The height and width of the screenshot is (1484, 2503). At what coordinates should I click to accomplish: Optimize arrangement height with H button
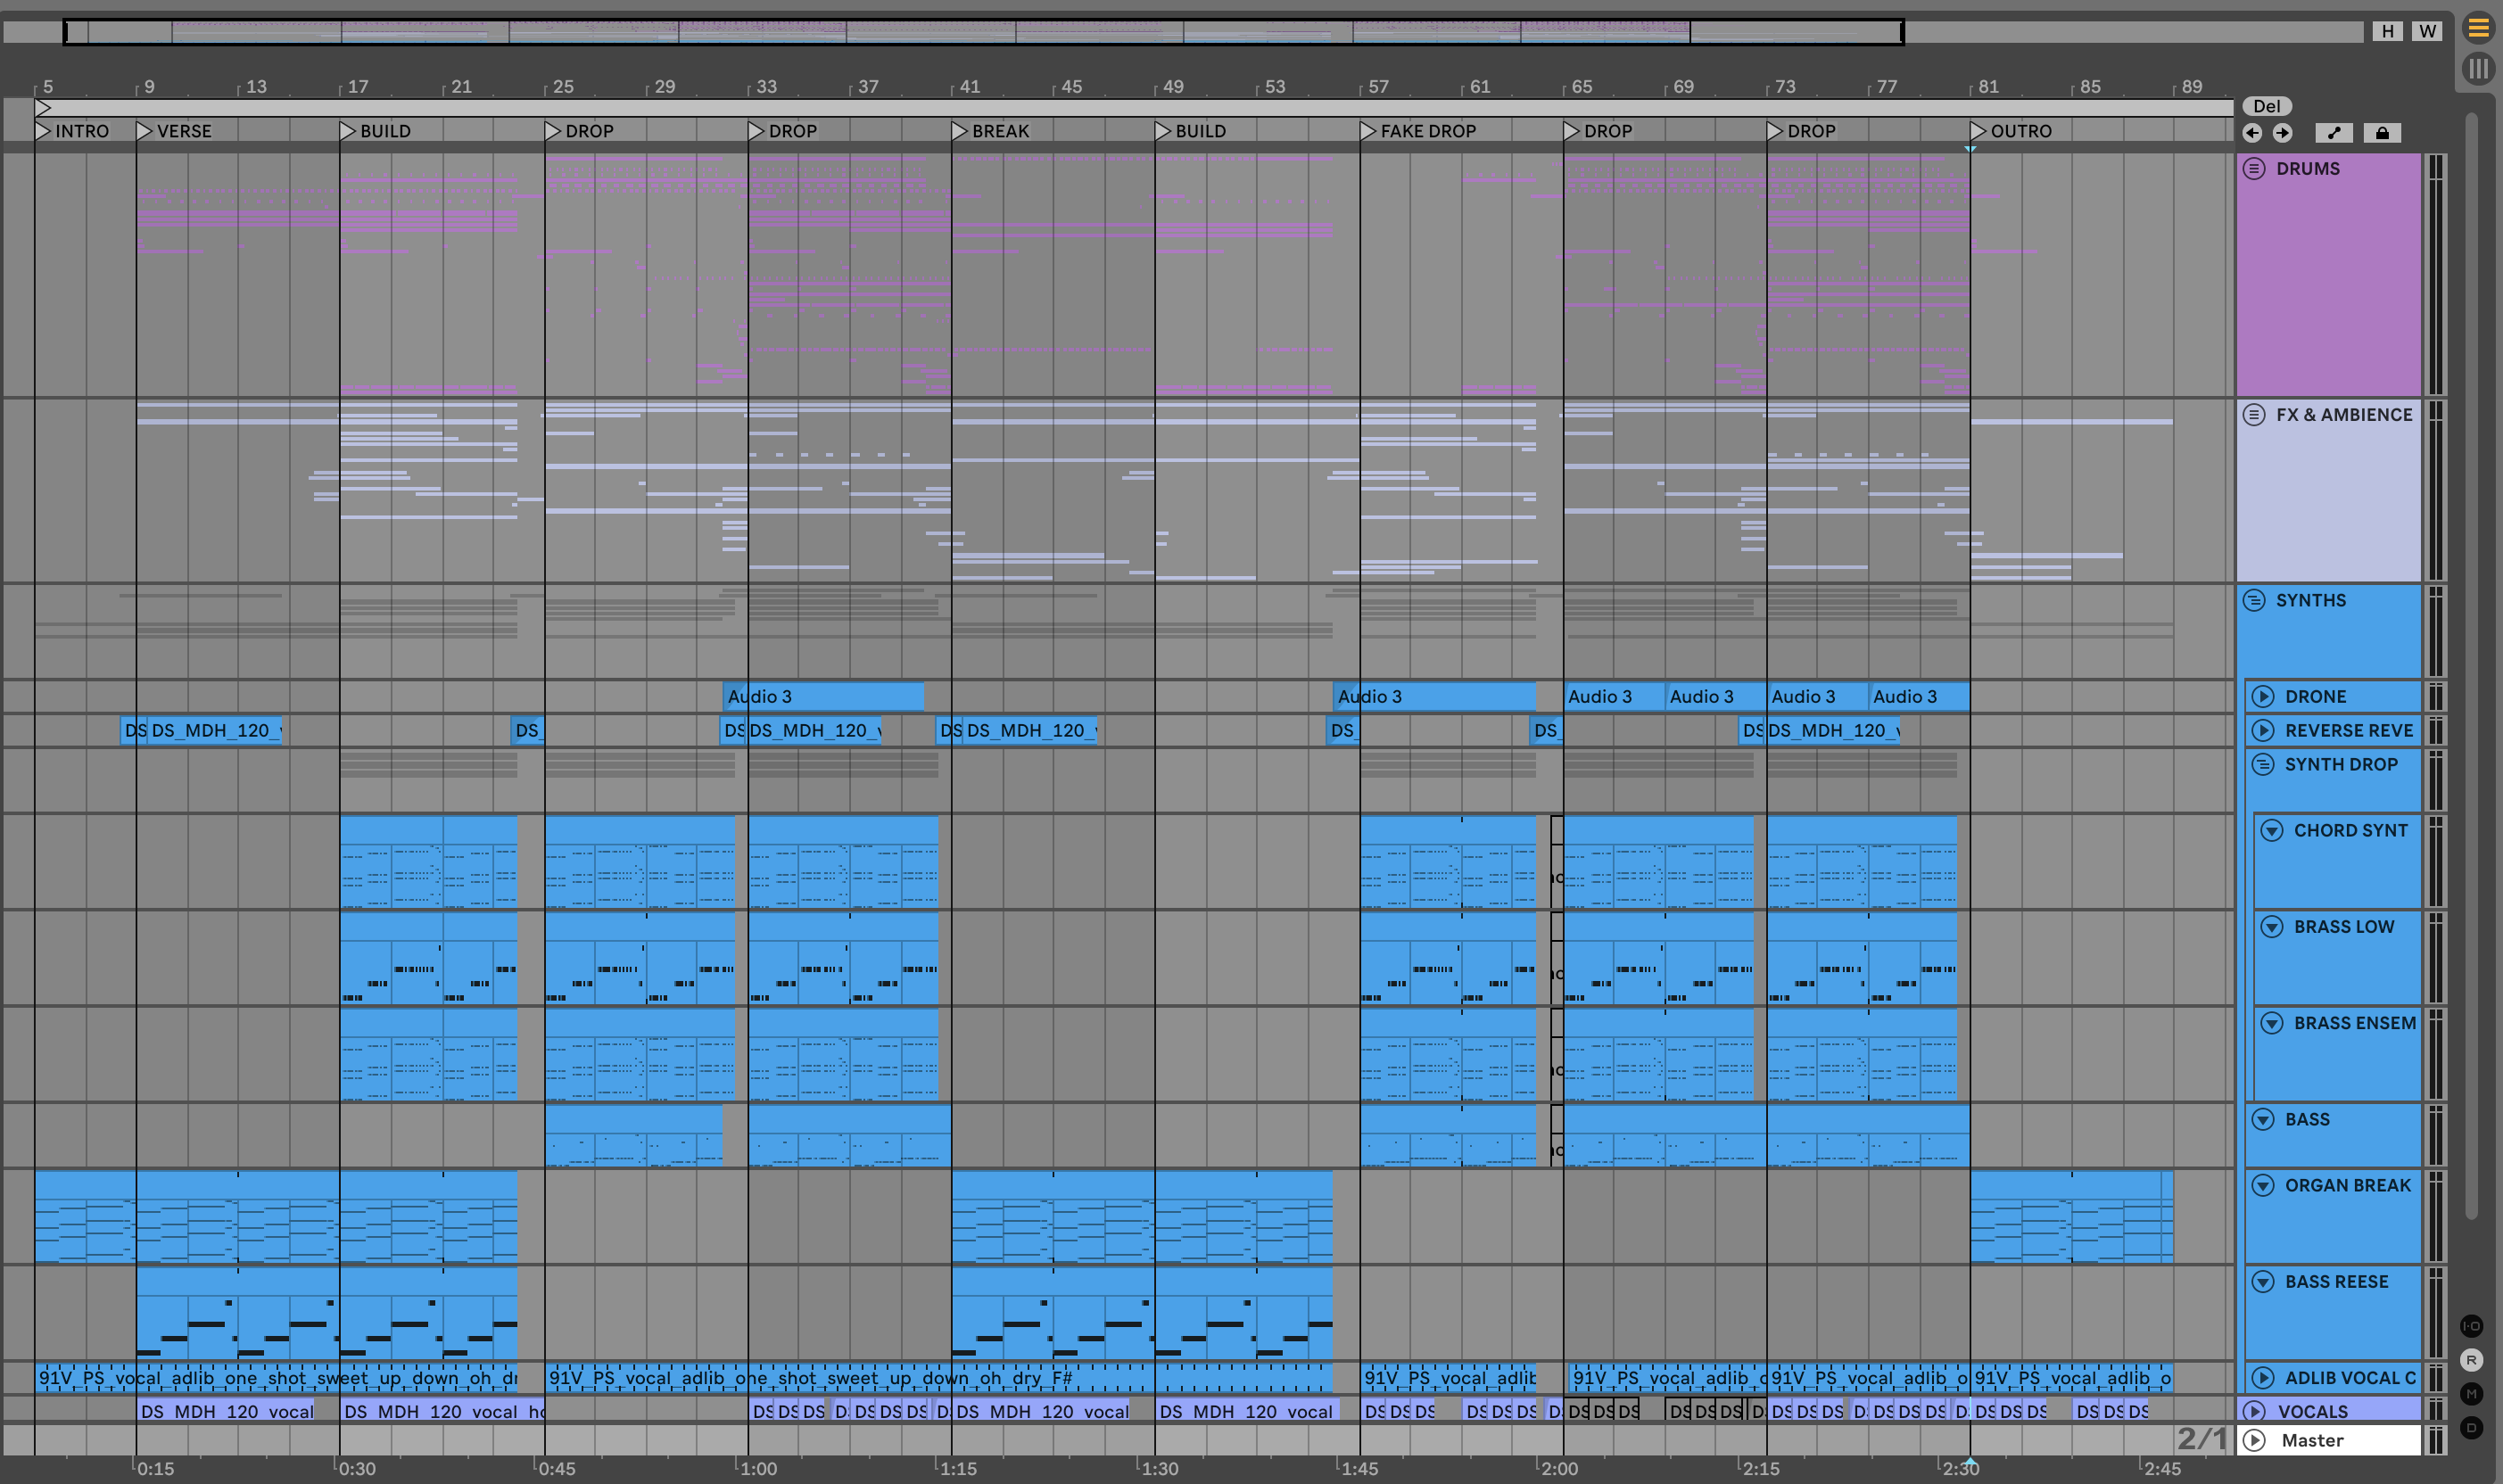[2387, 31]
